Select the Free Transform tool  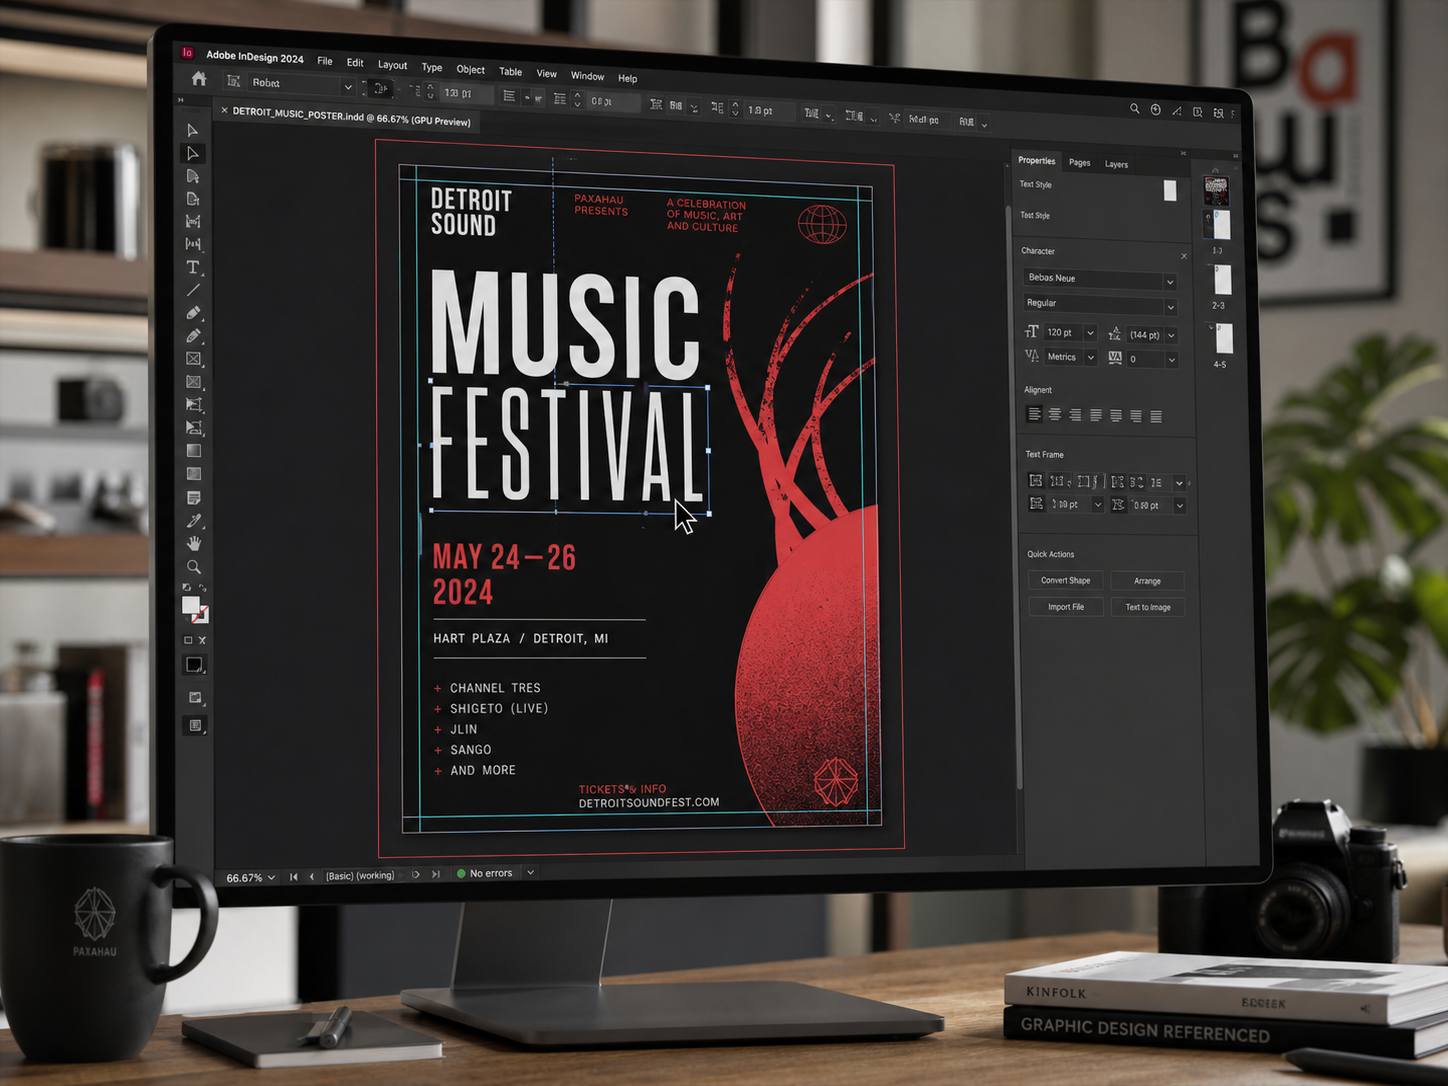click(193, 405)
